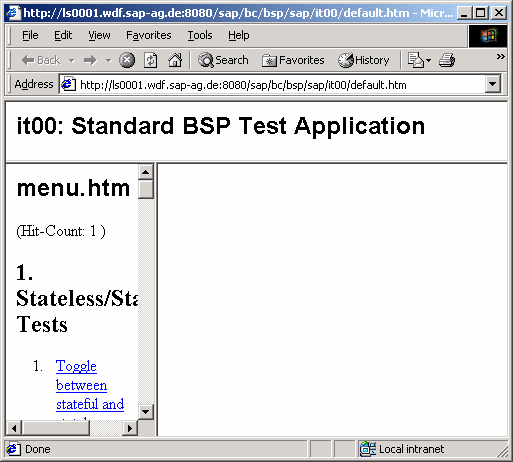Click the menu frame's vertical scrollbar down arrow
The width and height of the screenshot is (513, 462).
click(x=145, y=412)
